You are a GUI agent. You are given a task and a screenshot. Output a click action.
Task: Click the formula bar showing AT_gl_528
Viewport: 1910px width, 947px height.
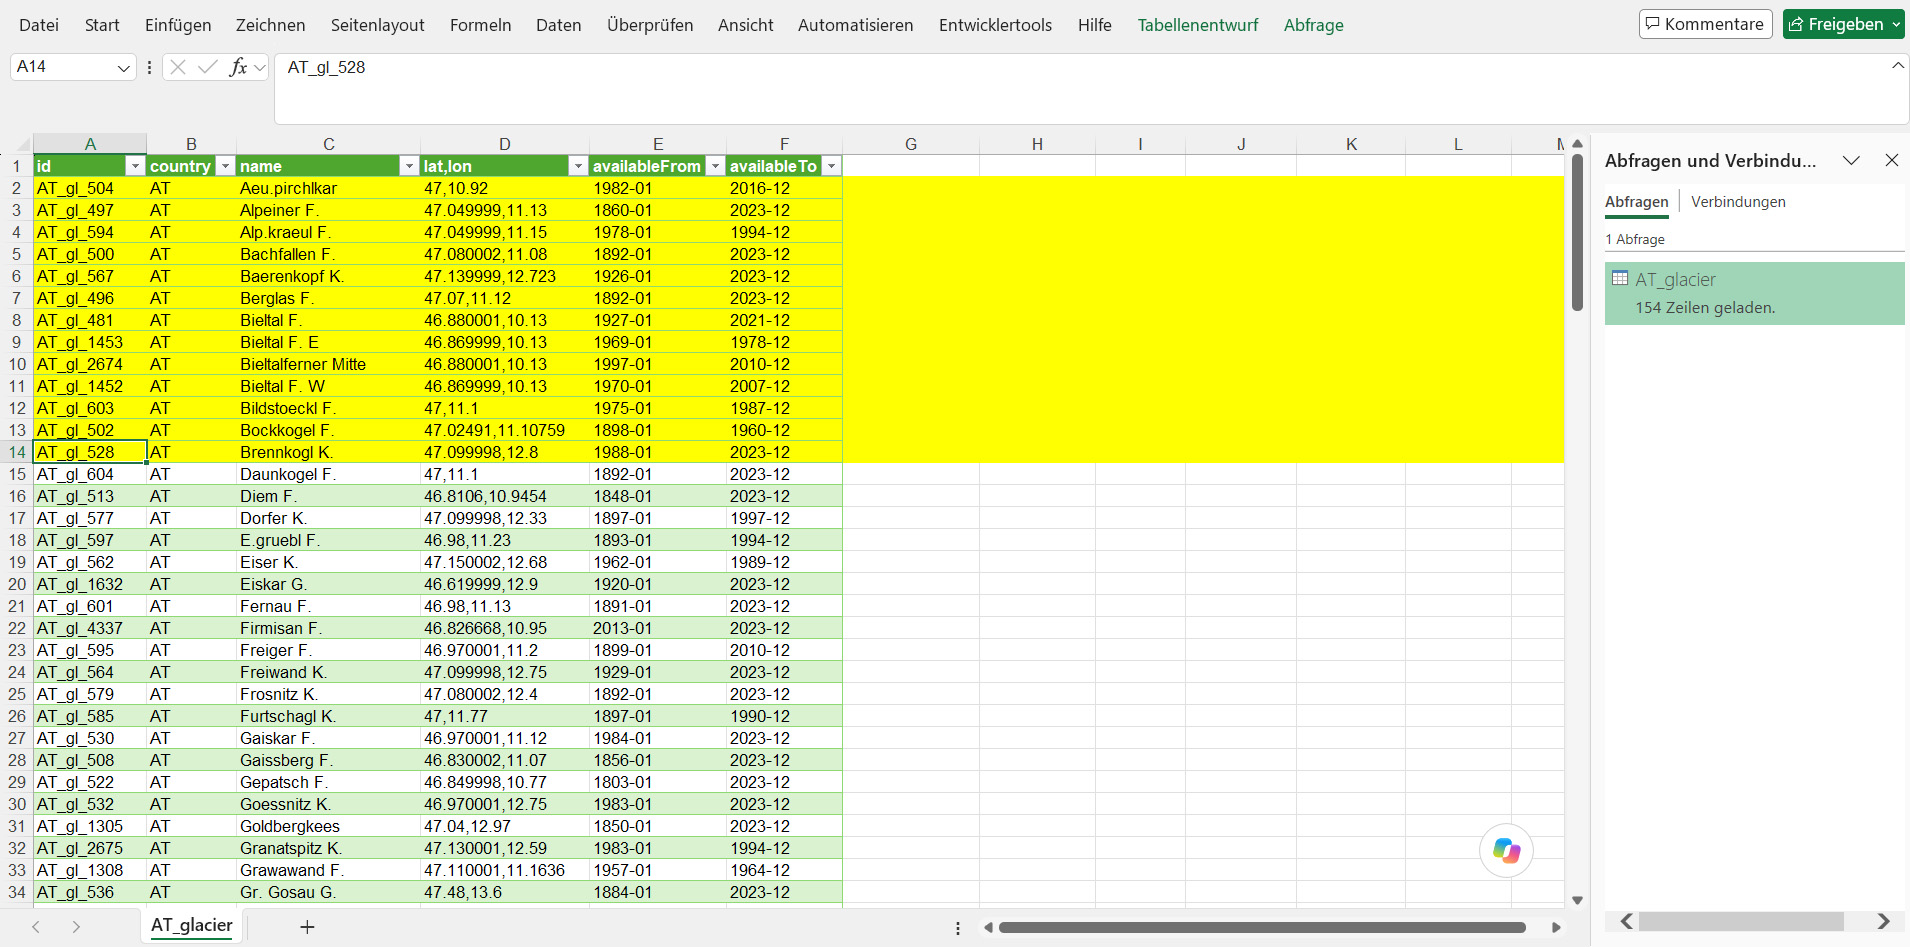pyautogui.click(x=1080, y=88)
